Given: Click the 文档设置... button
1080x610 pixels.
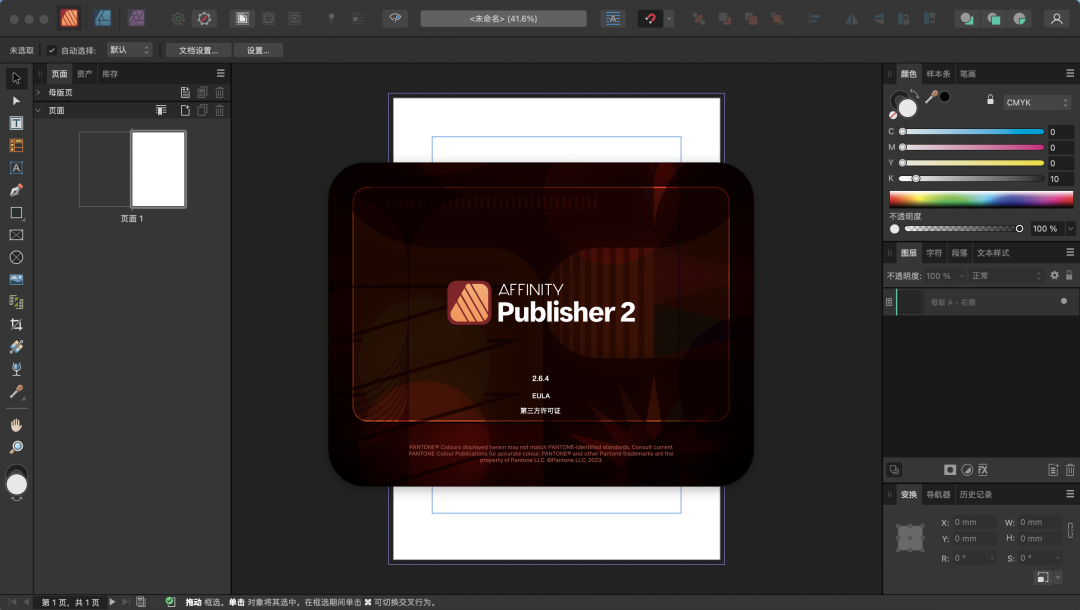Looking at the screenshot, I should [198, 50].
